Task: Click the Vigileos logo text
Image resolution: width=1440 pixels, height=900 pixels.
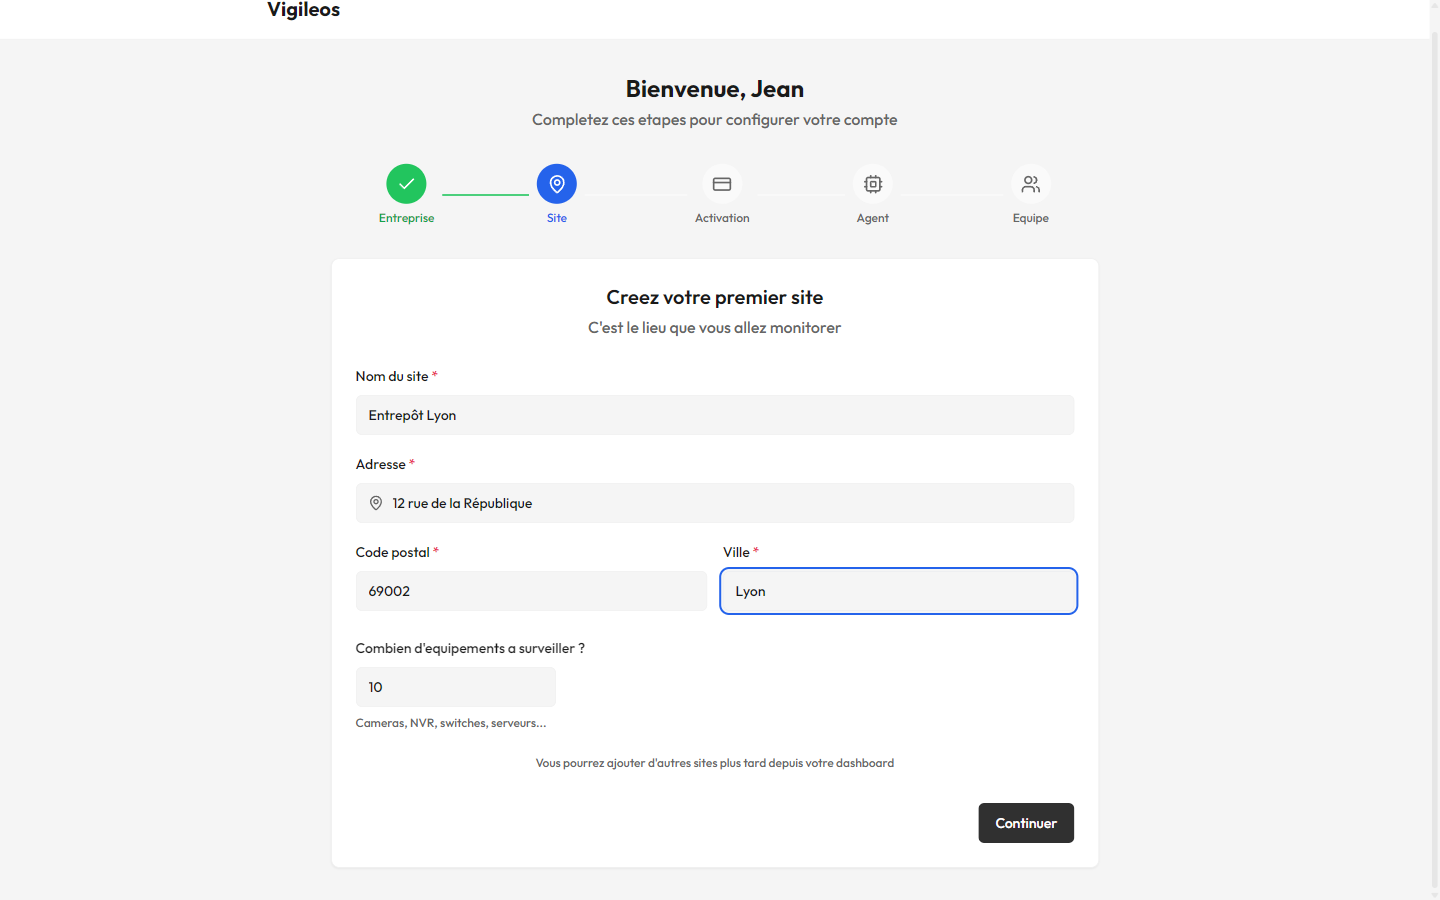Action: pos(304,10)
